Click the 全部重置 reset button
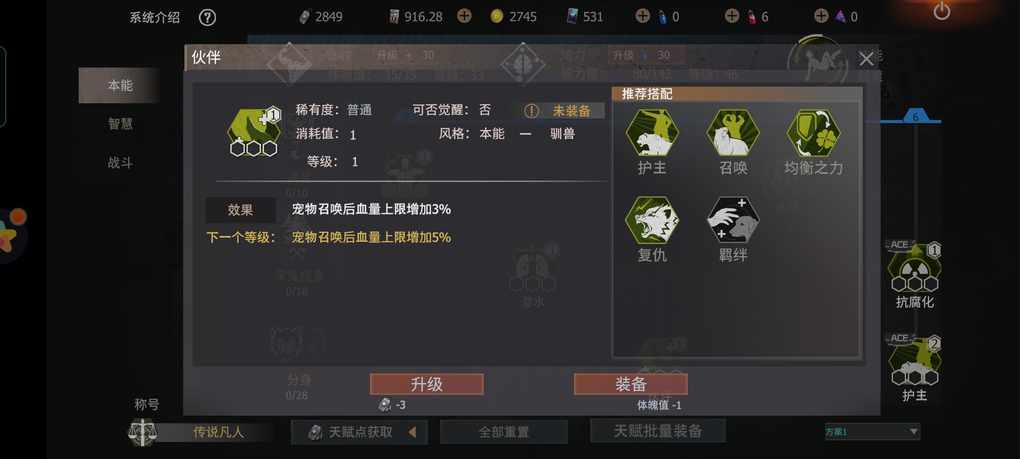This screenshot has width=1020, height=459. 503,432
